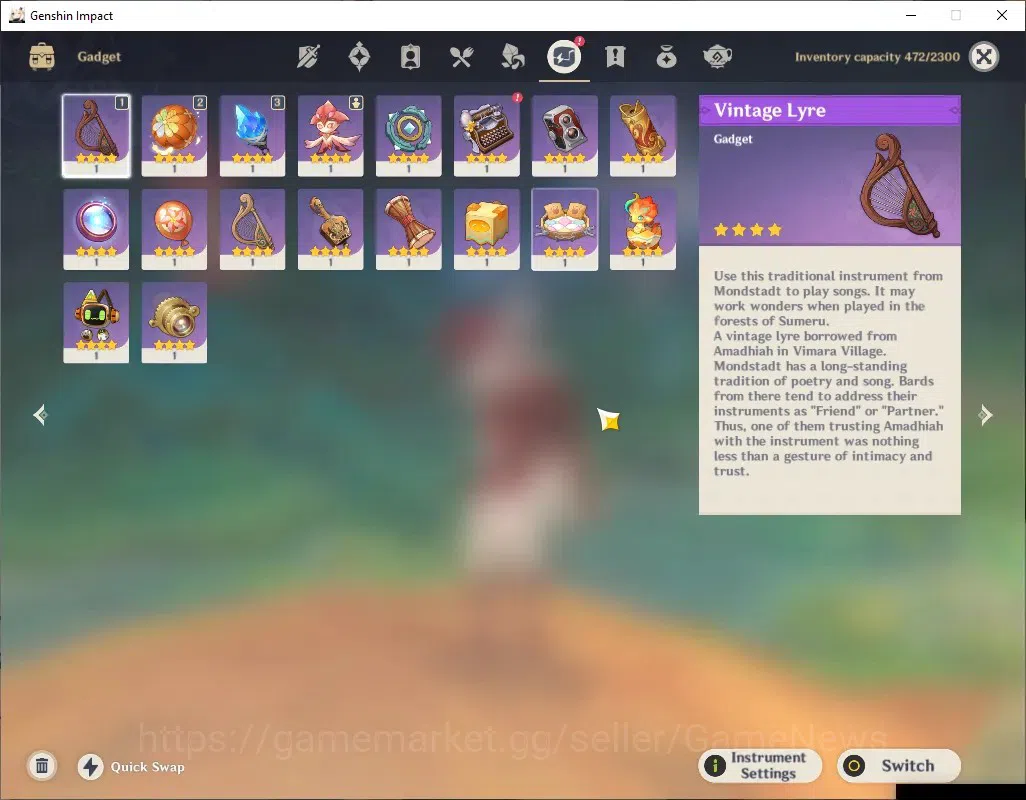Select the red hourglass drum gadget
1026x800 pixels.
408,230
